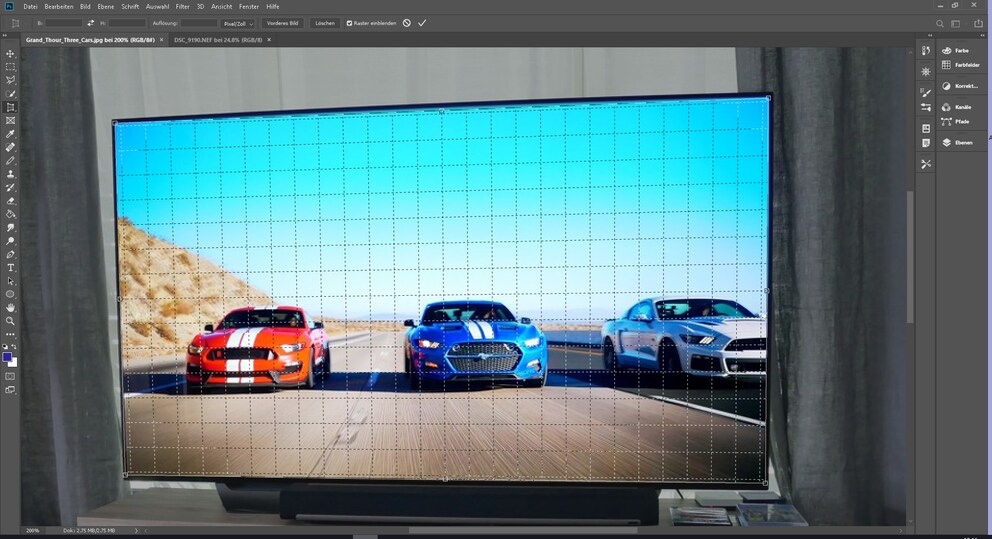Click the Löschen button

click(325, 23)
